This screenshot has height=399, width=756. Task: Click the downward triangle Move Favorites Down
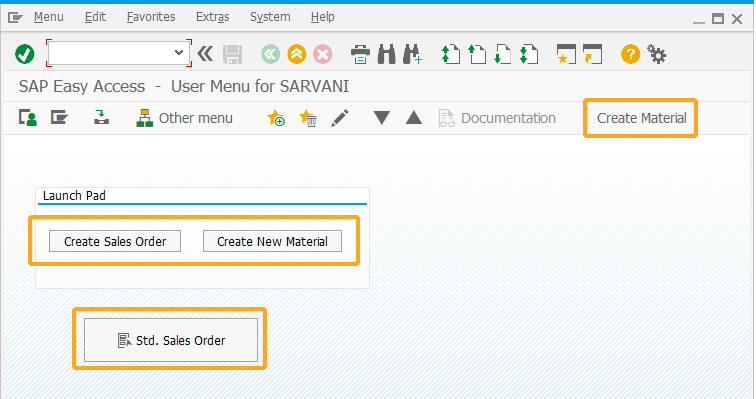pyautogui.click(x=381, y=118)
